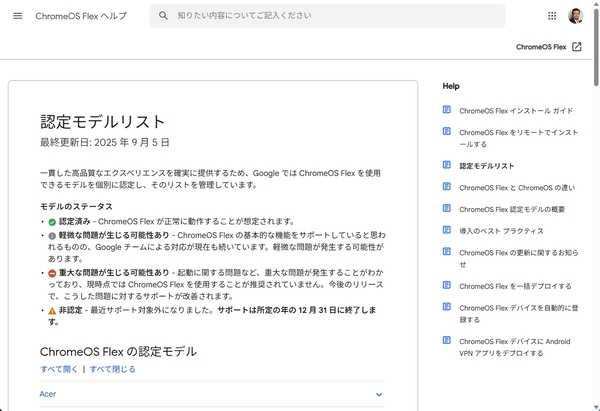The height and width of the screenshot is (411, 600).
Task: Click the Help sidebar heading
Action: [x=451, y=86]
